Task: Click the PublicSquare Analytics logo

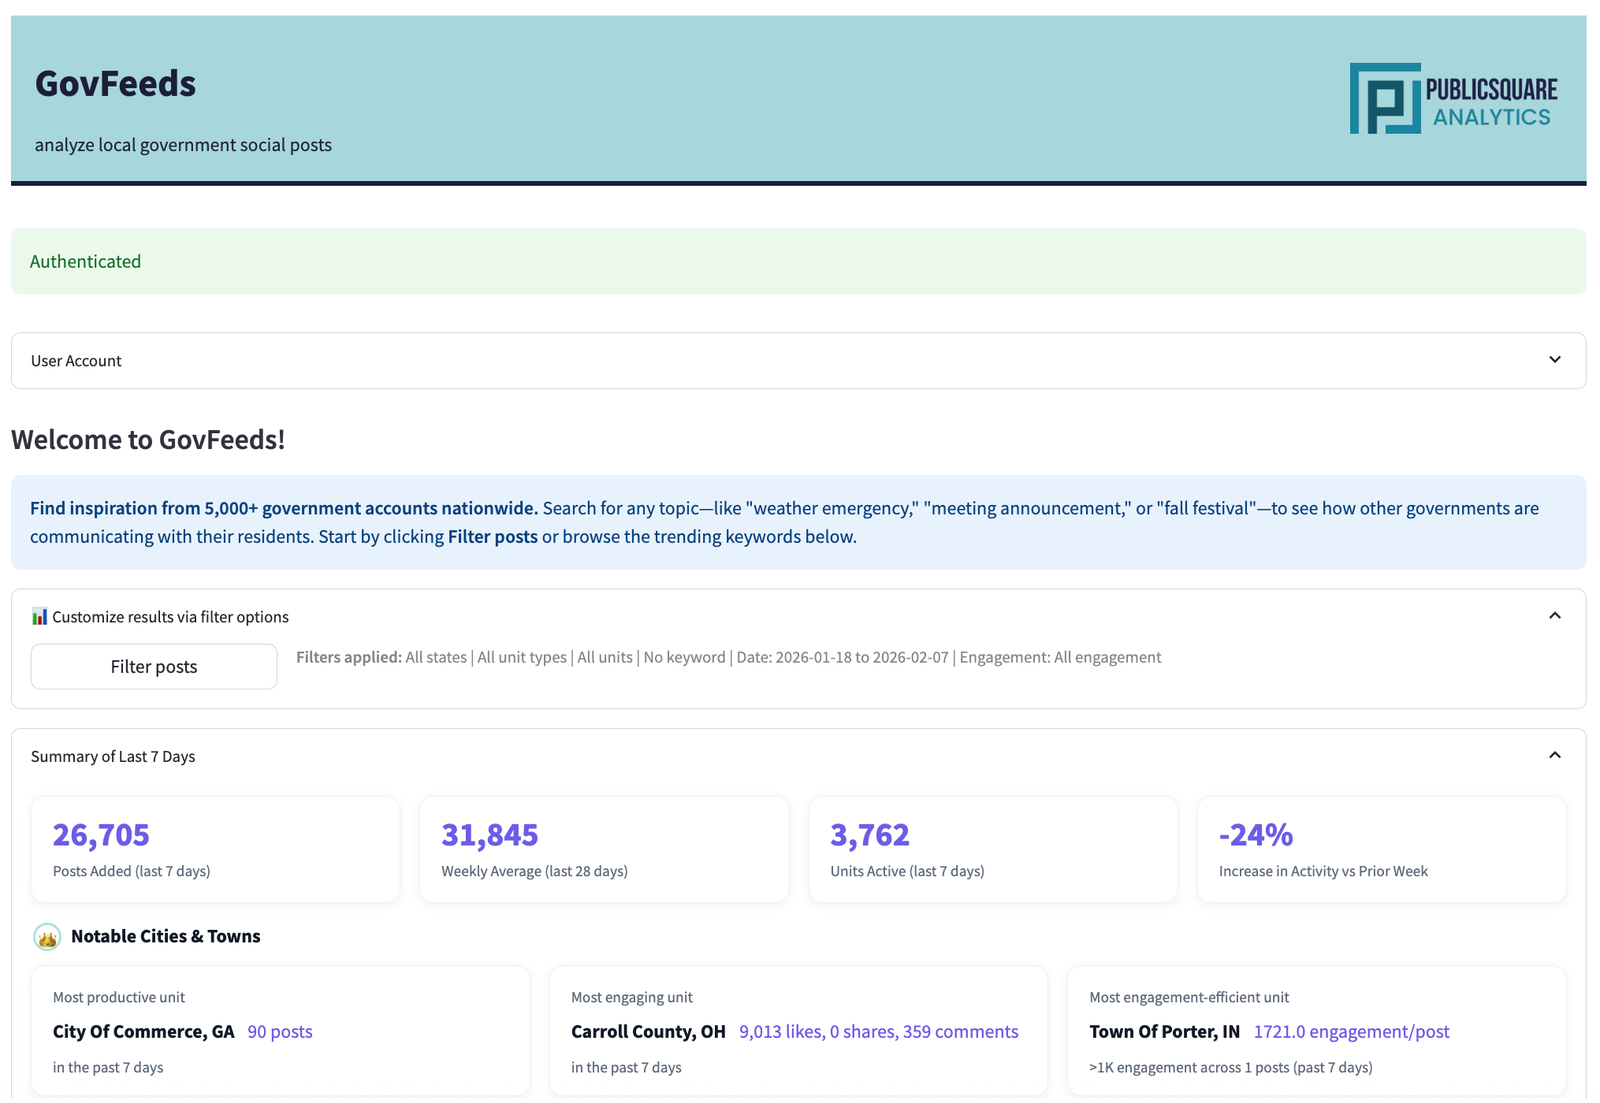Action: [1452, 99]
